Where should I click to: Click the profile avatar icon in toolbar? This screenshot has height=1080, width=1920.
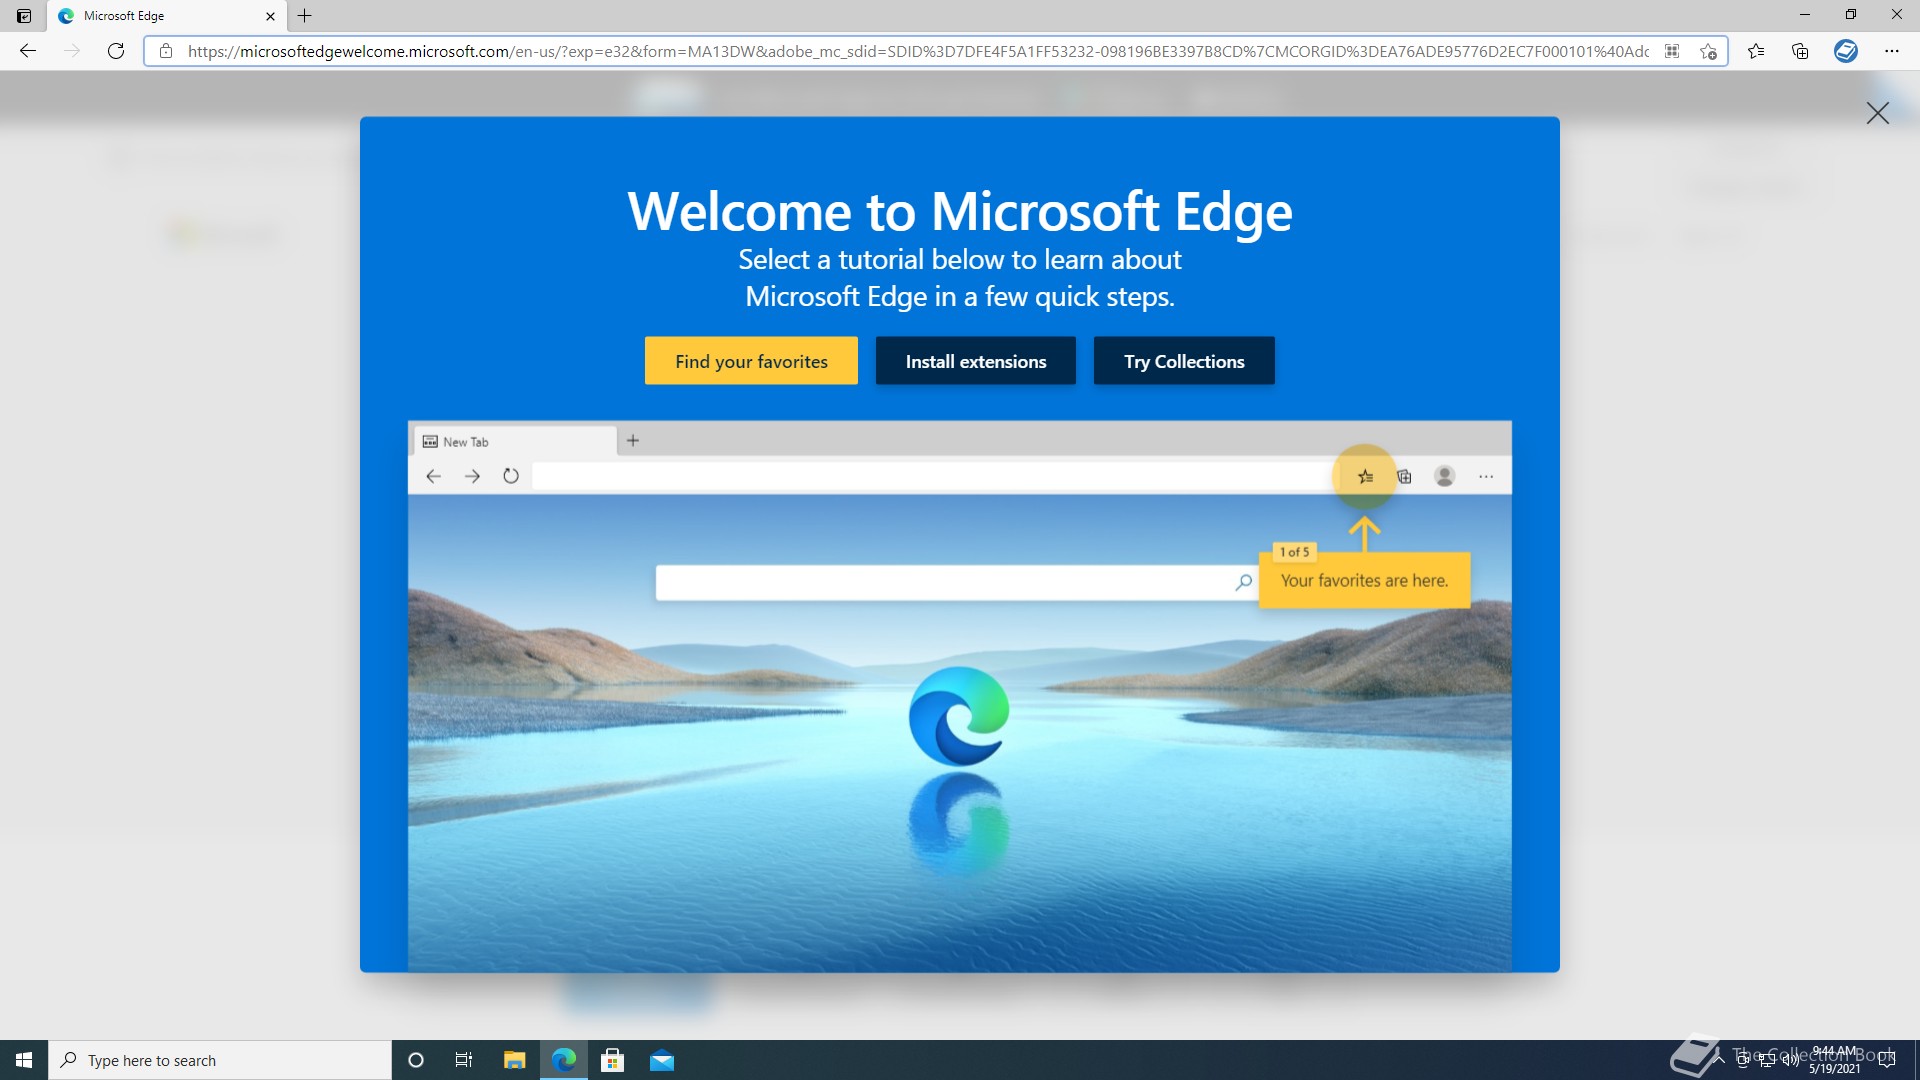pyautogui.click(x=1846, y=51)
